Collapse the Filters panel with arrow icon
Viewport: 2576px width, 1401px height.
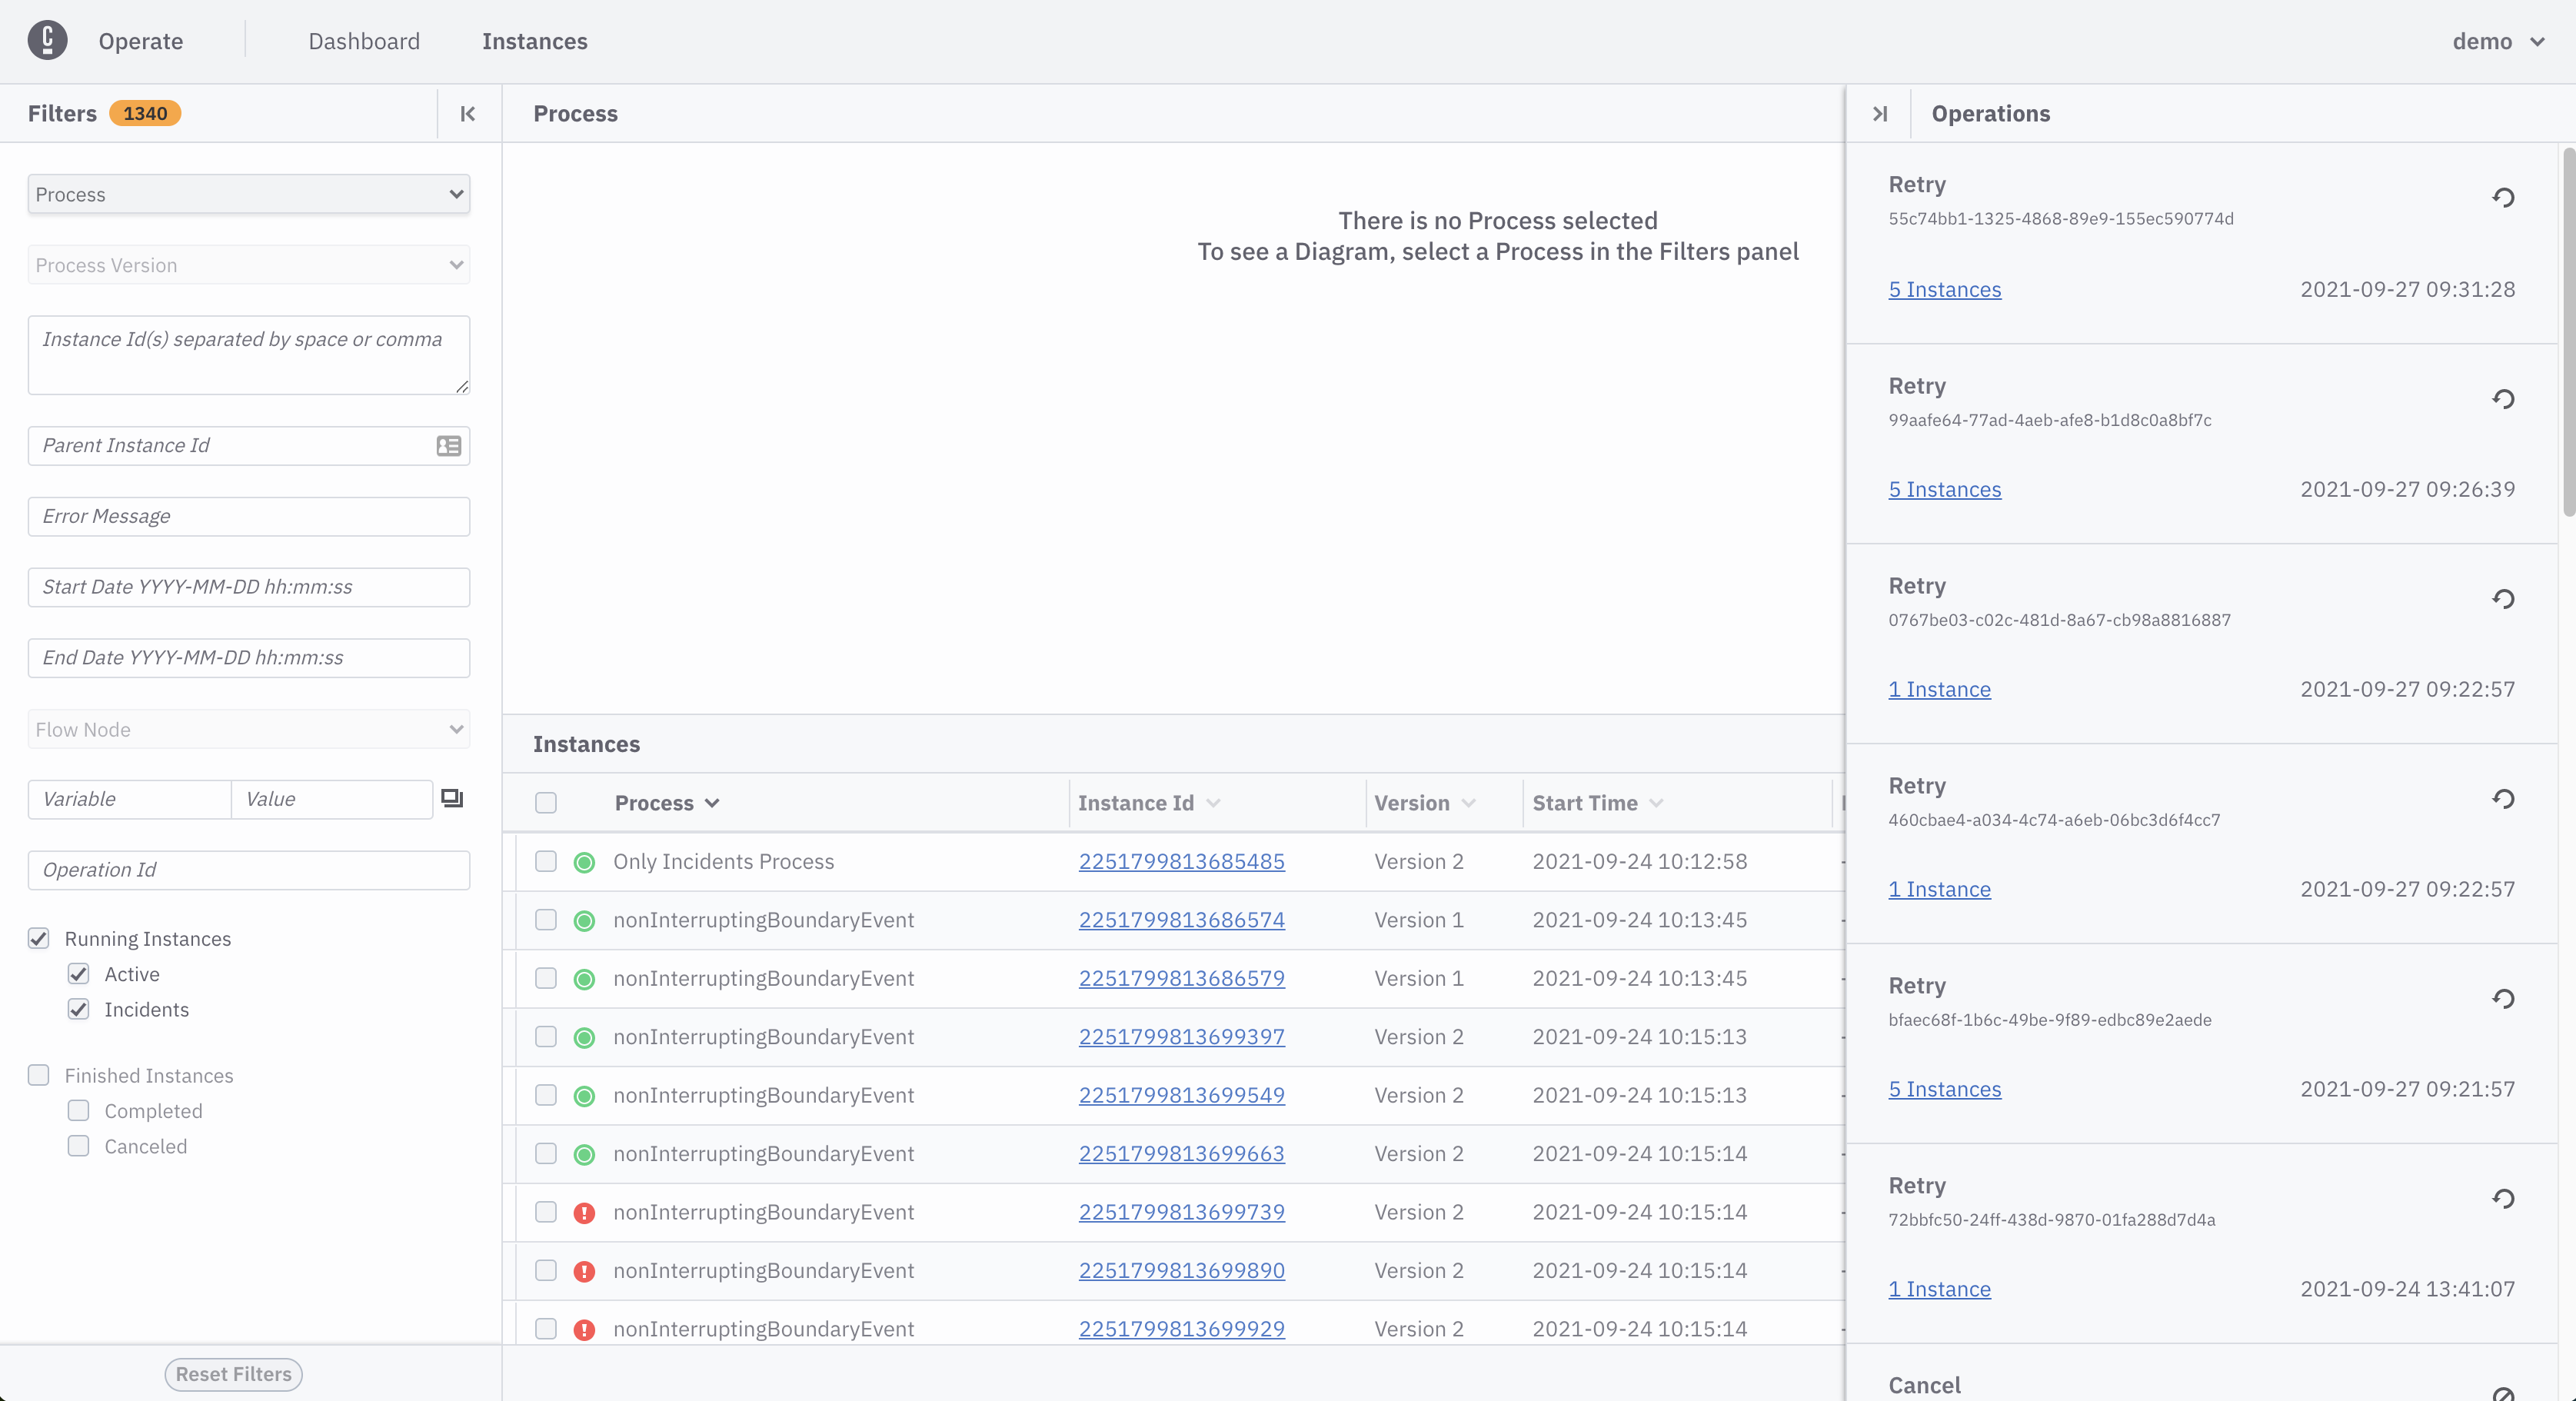pos(467,114)
